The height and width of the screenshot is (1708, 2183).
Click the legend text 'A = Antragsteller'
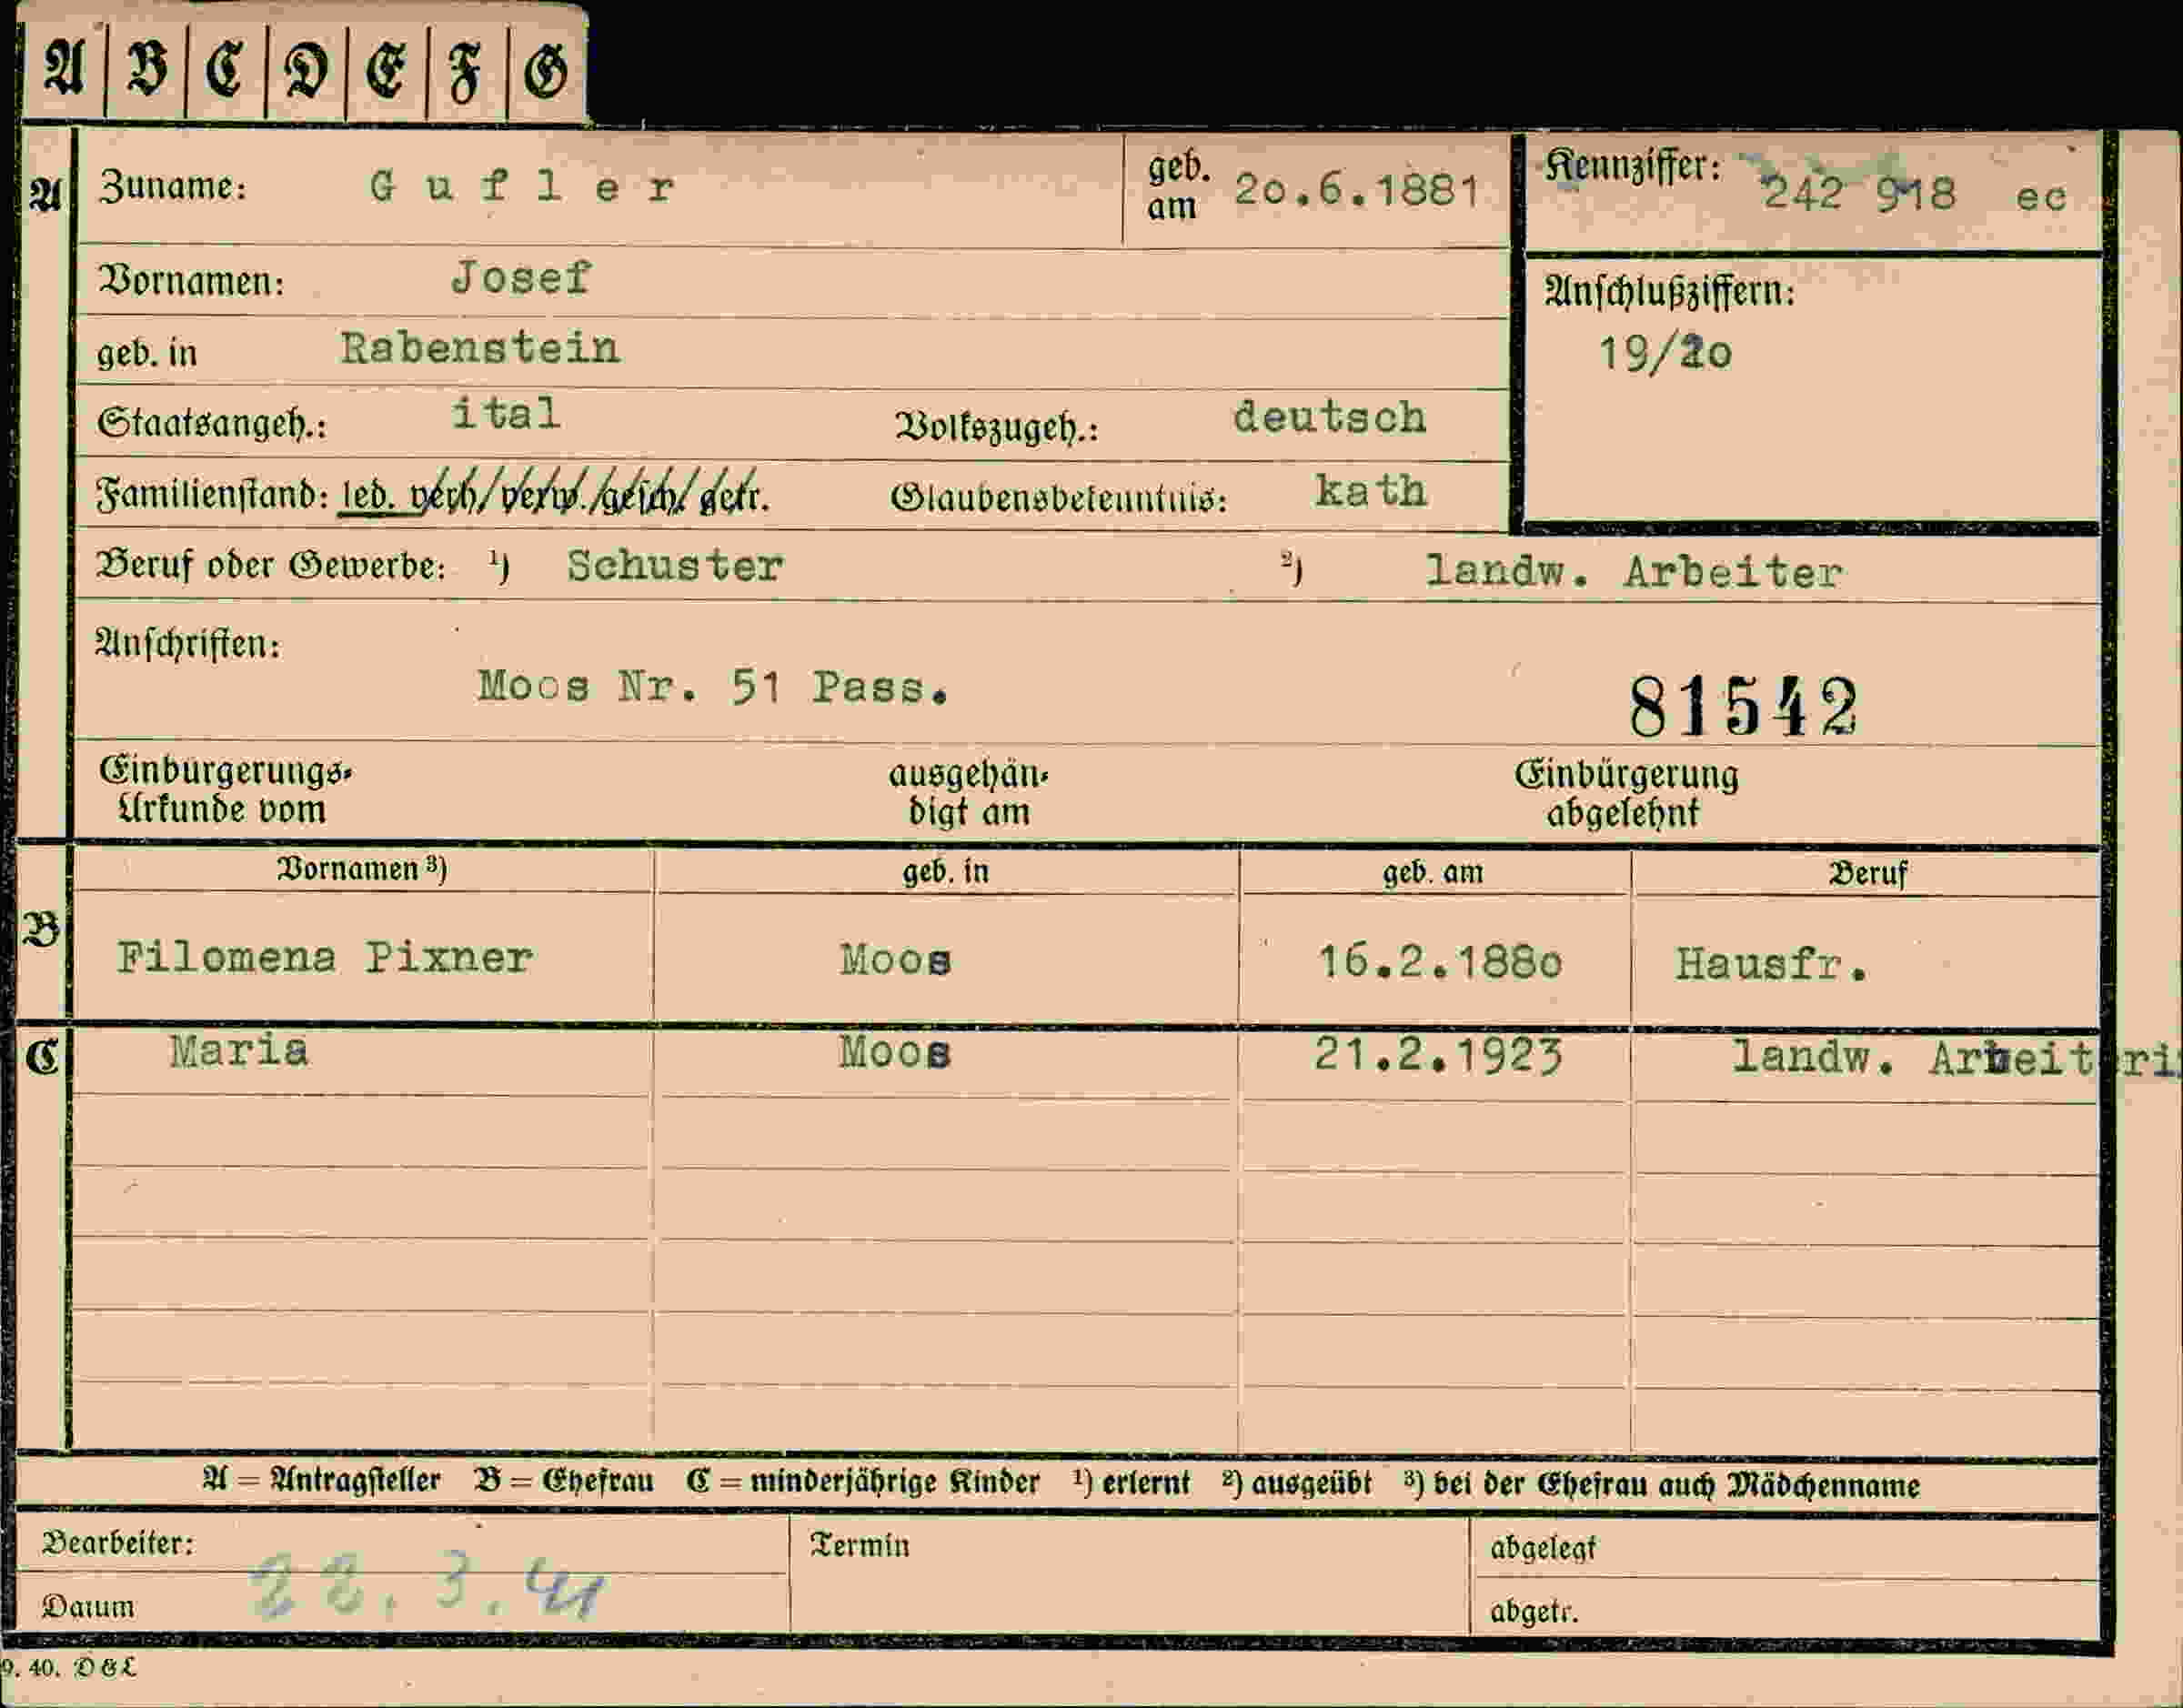(321, 1480)
